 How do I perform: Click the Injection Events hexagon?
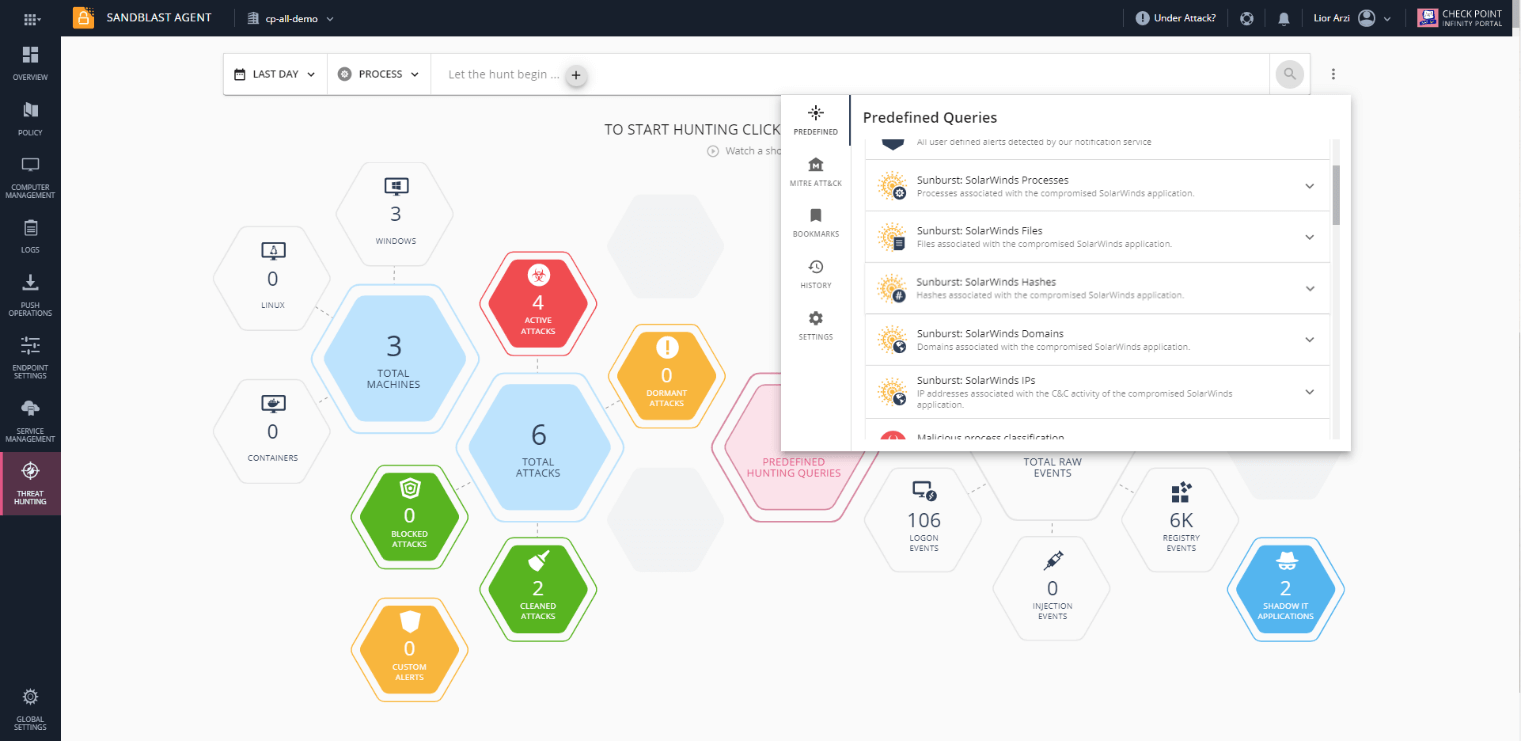tap(1051, 588)
